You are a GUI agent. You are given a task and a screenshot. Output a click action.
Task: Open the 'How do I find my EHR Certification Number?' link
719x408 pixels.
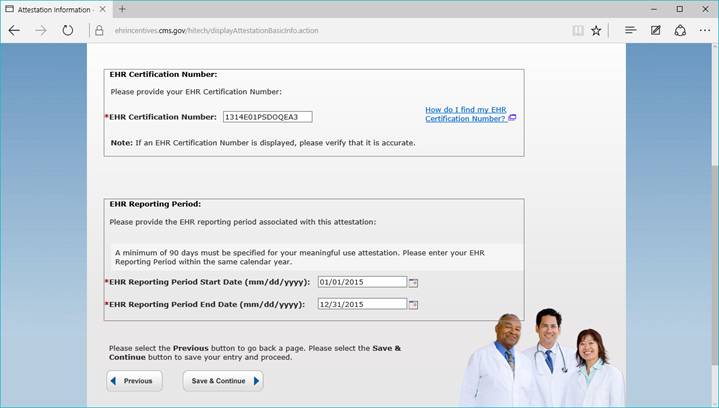(466, 114)
